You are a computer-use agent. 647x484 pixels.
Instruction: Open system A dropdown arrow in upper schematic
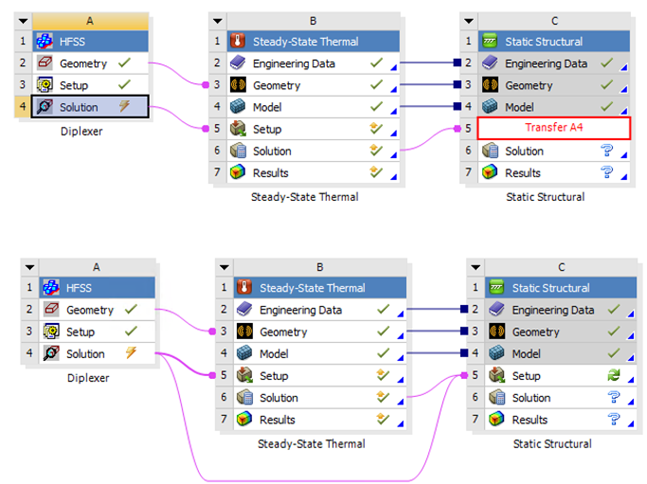(23, 21)
